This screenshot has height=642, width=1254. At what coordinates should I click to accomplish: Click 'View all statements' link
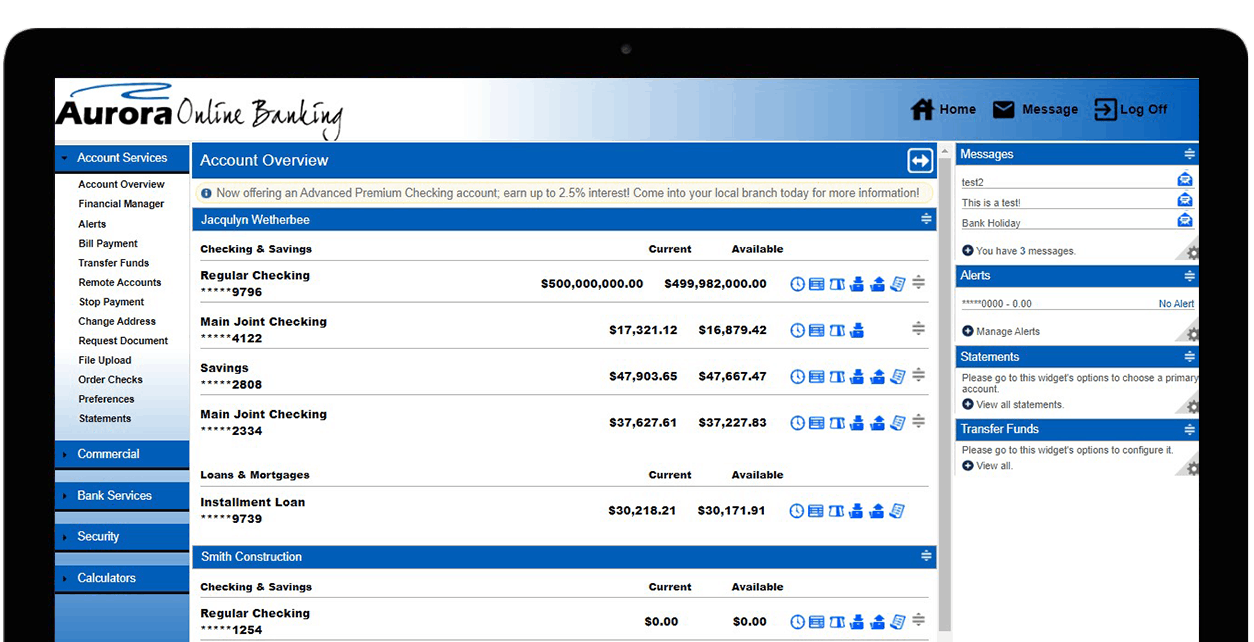1013,404
